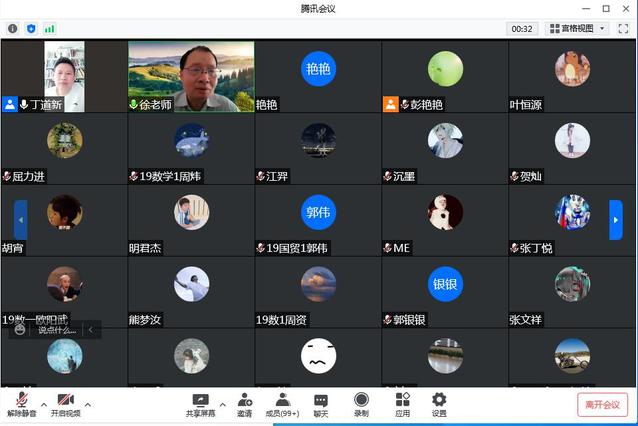The height and width of the screenshot is (426, 638).
Task: Open the Apps (应用) menu
Action: [402, 404]
